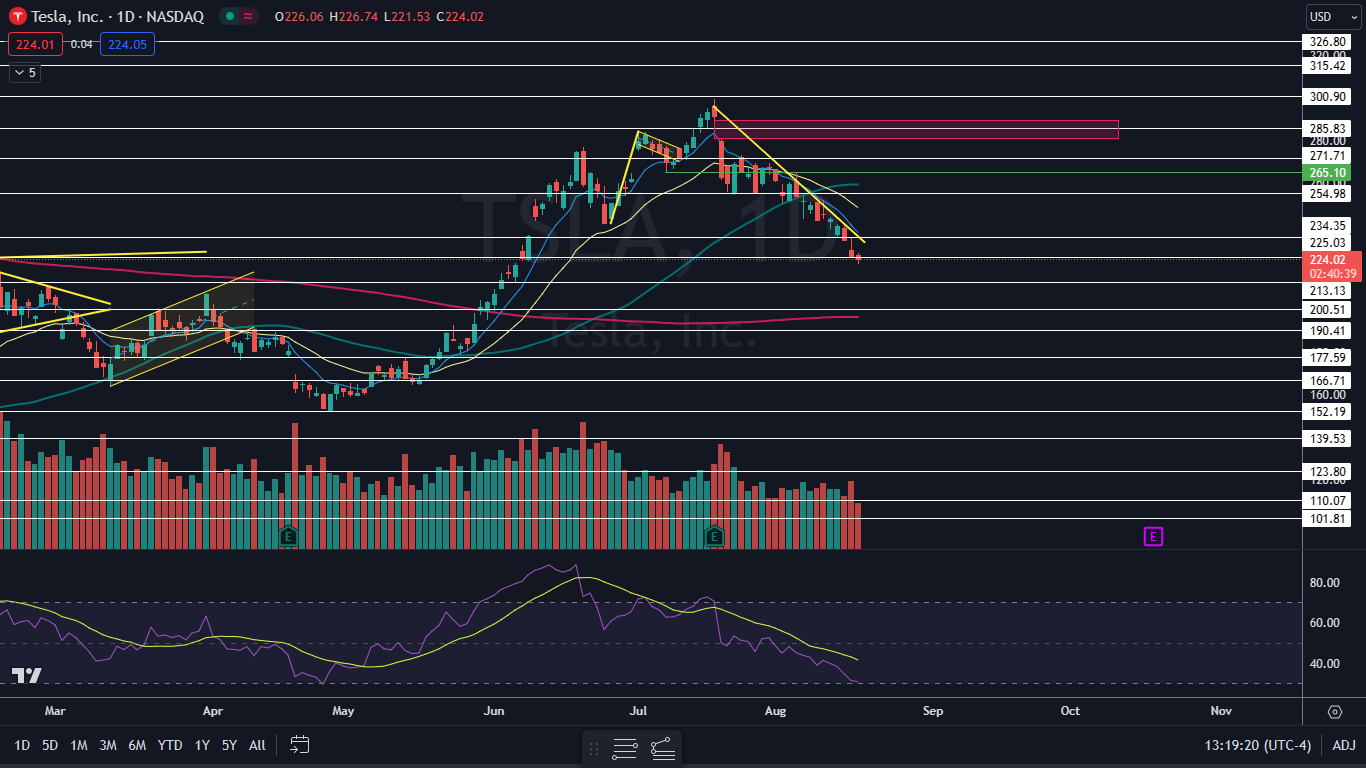Click the 213.13 price level label
This screenshot has height=768, width=1366.
[1329, 290]
